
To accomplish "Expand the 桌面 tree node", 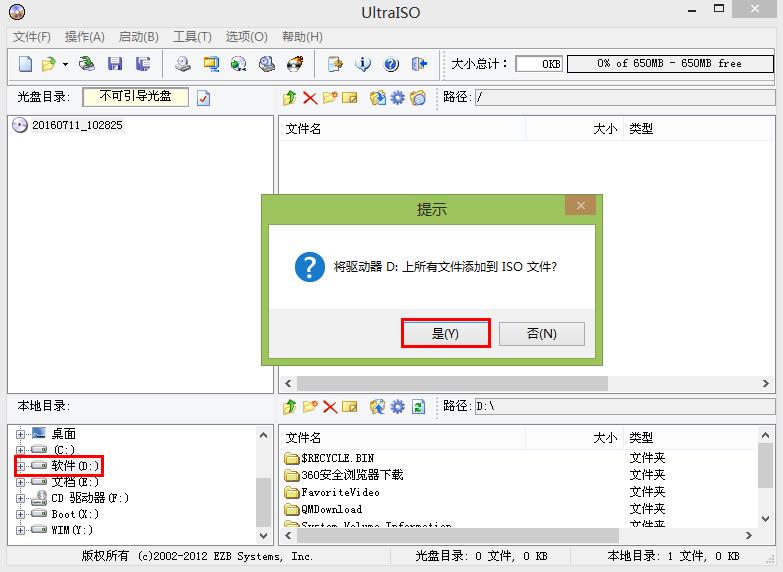I will [20, 434].
